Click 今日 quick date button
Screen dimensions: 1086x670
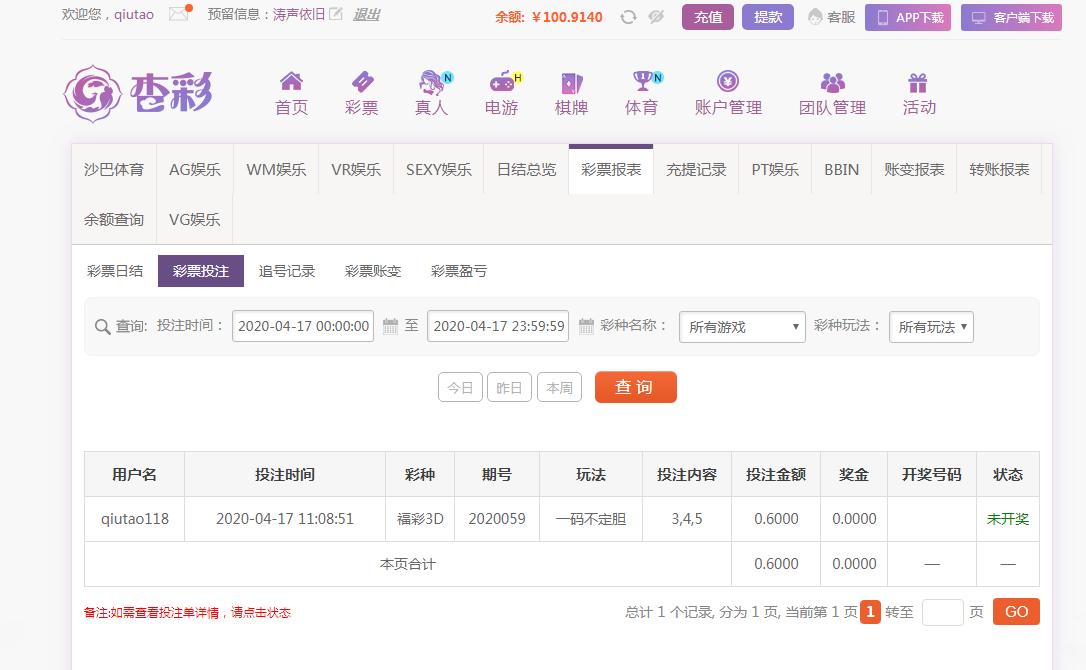click(460, 387)
